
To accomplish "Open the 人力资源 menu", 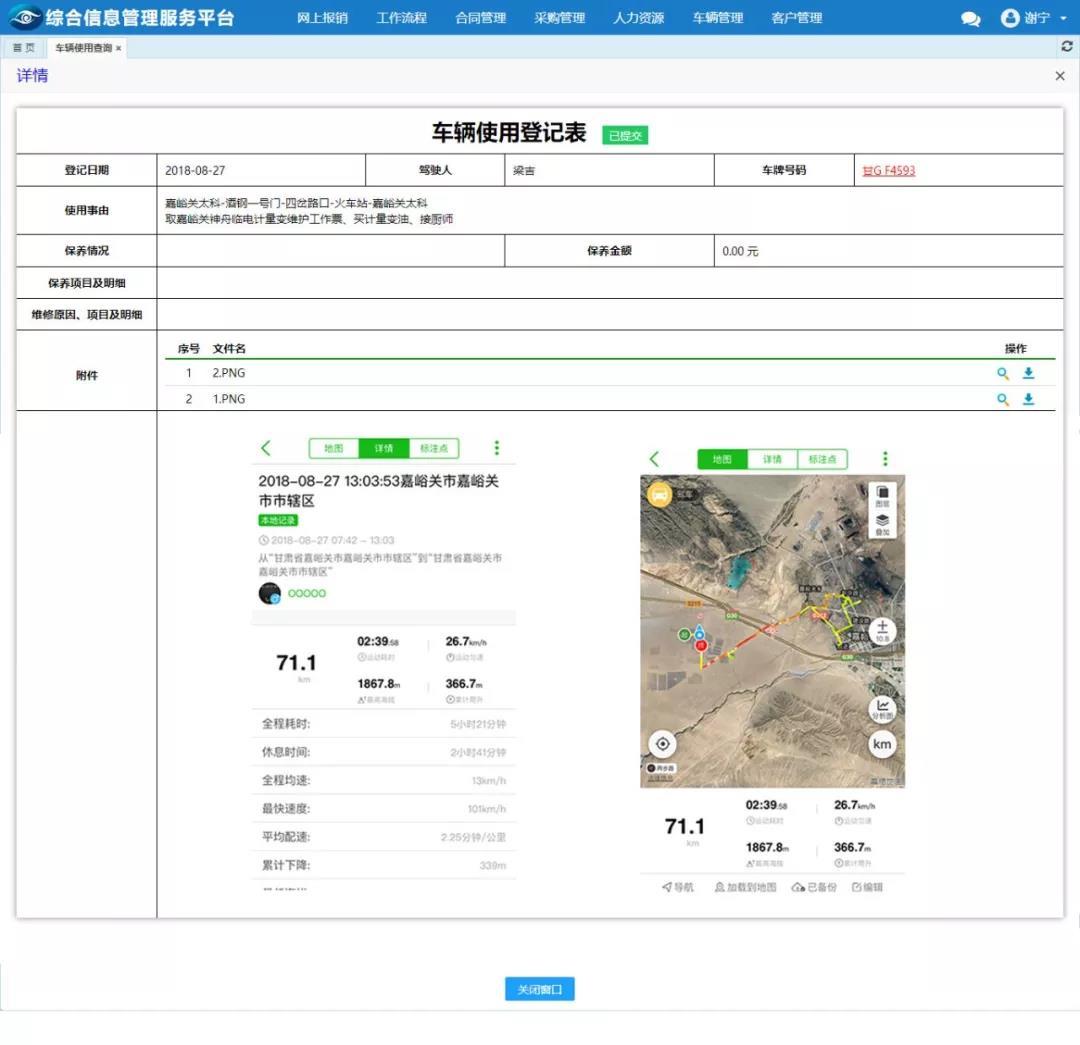I will 638,18.
